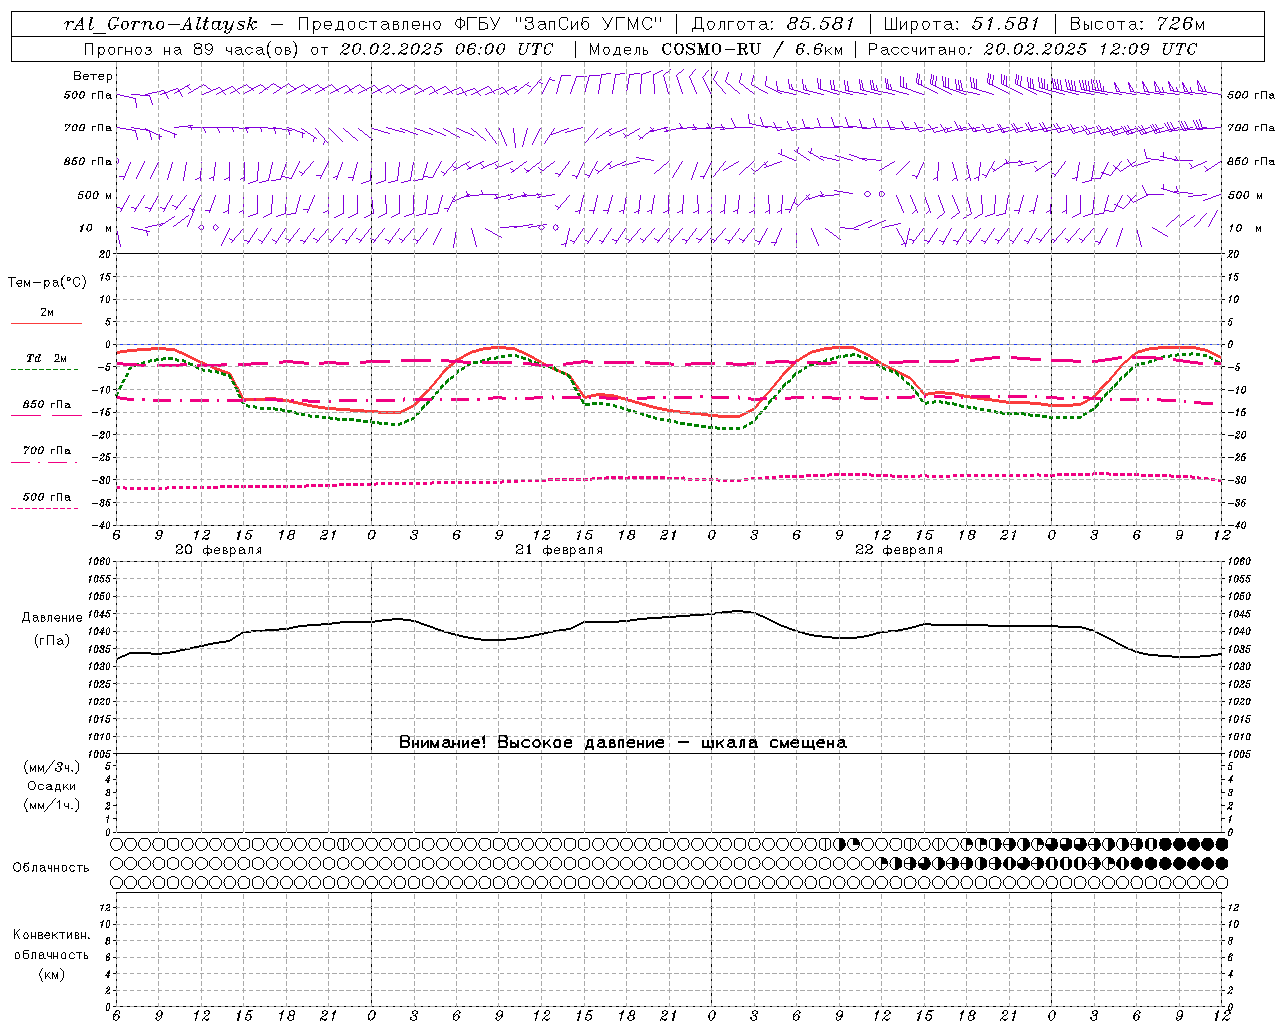Select the 850 гПа temperature legend entry
The height and width of the screenshot is (1024, 1280).
click(x=46, y=405)
